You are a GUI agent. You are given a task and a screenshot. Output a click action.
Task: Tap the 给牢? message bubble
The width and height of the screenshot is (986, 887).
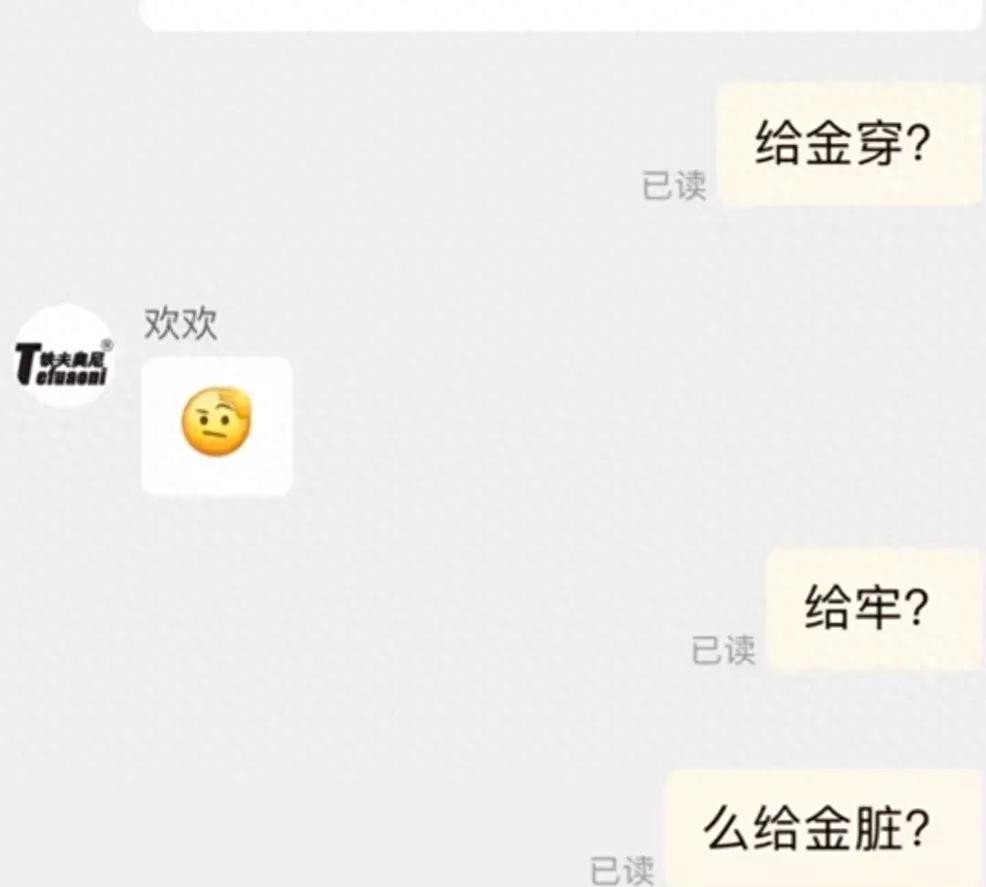(875, 609)
